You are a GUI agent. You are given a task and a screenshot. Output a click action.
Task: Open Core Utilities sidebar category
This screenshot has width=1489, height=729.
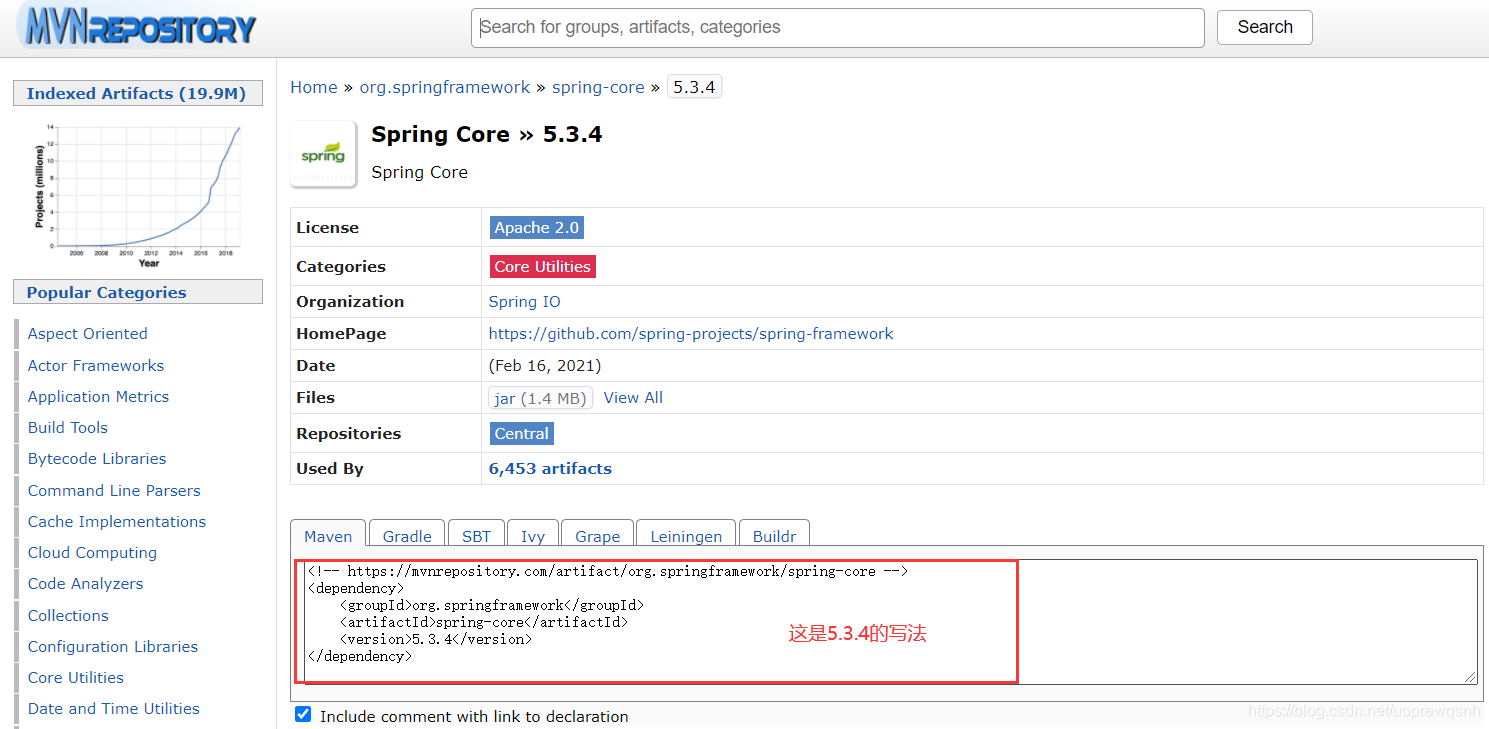(76, 678)
